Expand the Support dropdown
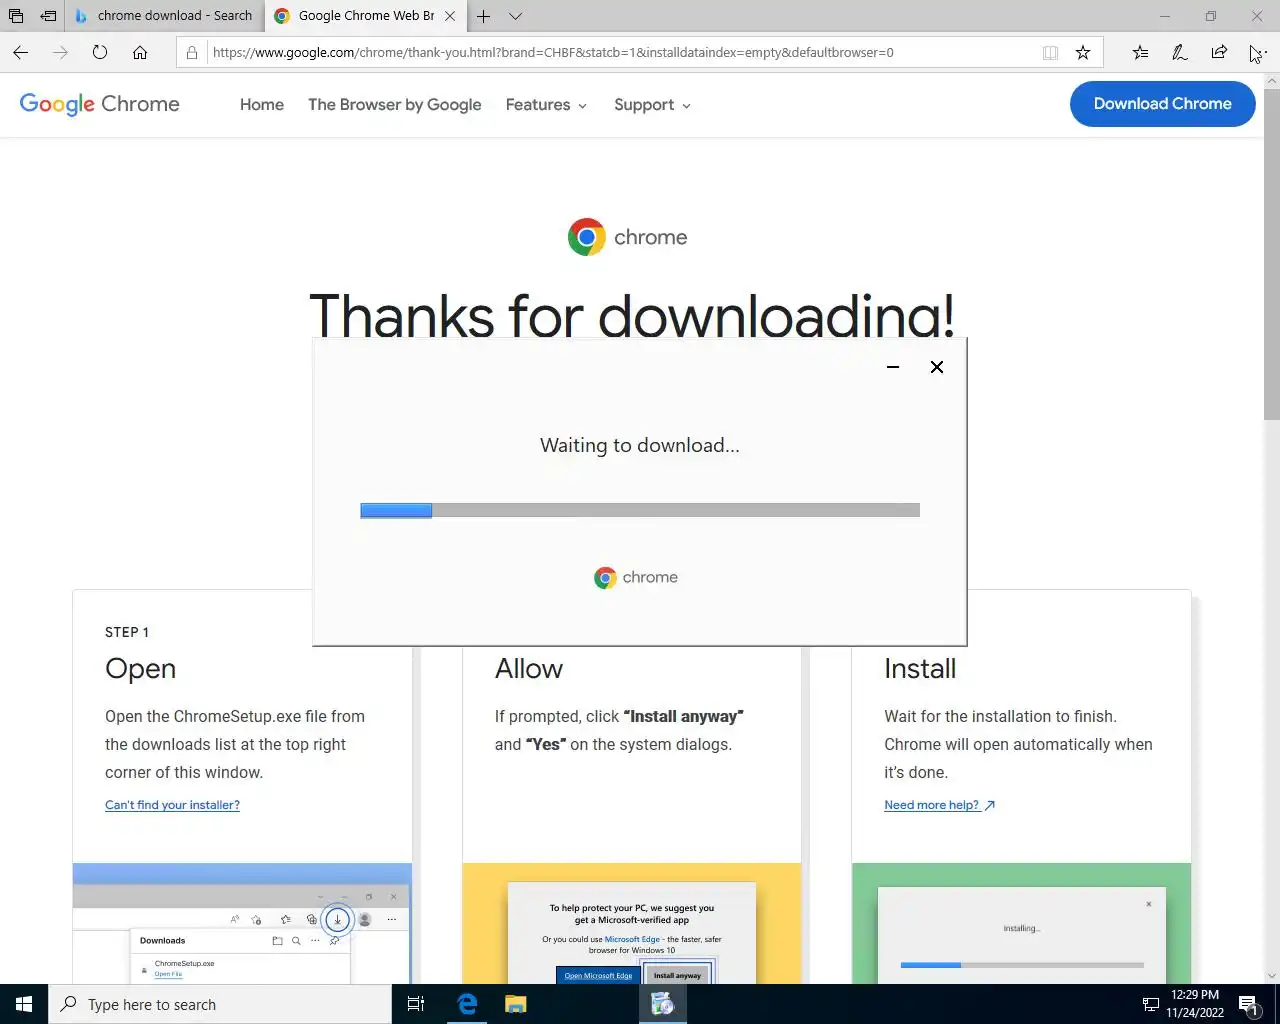This screenshot has height=1024, width=1280. point(652,104)
